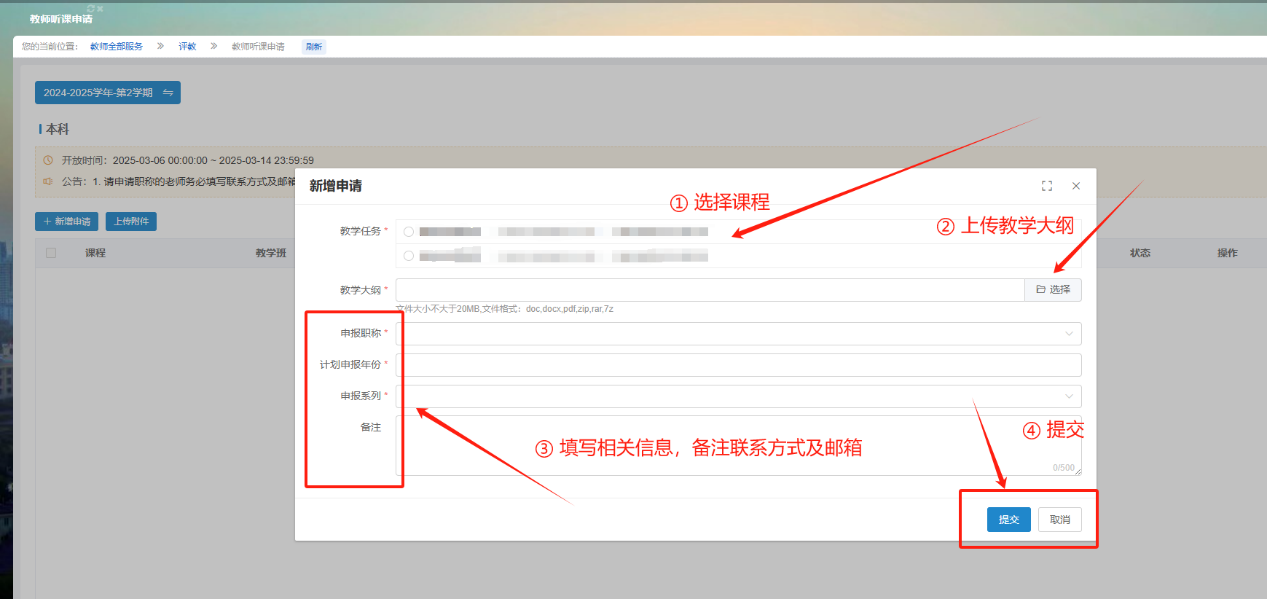This screenshot has height=599, width=1267.
Task: Expand the 申报系列 dropdown
Action: (738, 396)
